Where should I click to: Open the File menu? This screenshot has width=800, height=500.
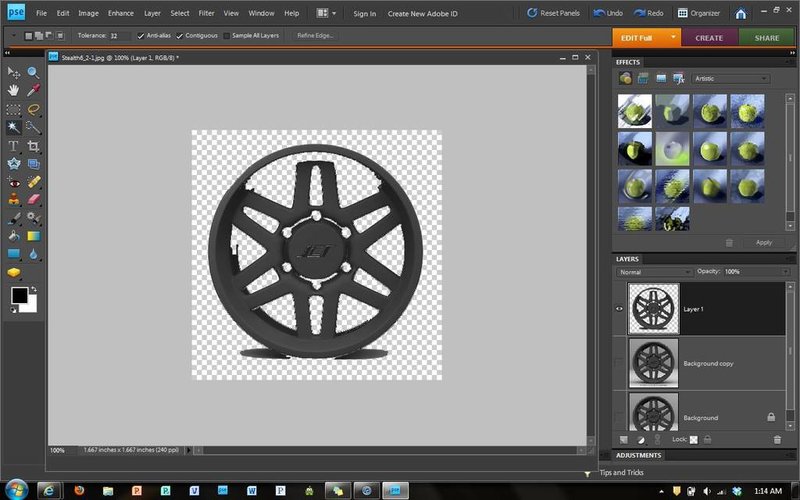[41, 13]
